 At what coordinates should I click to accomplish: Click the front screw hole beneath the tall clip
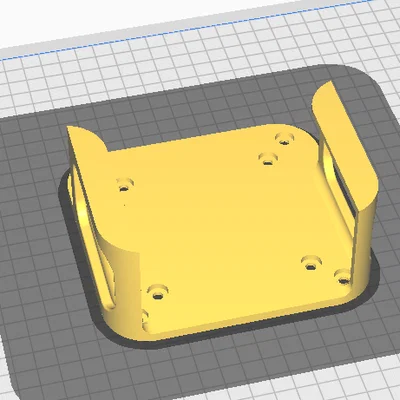tap(343, 277)
